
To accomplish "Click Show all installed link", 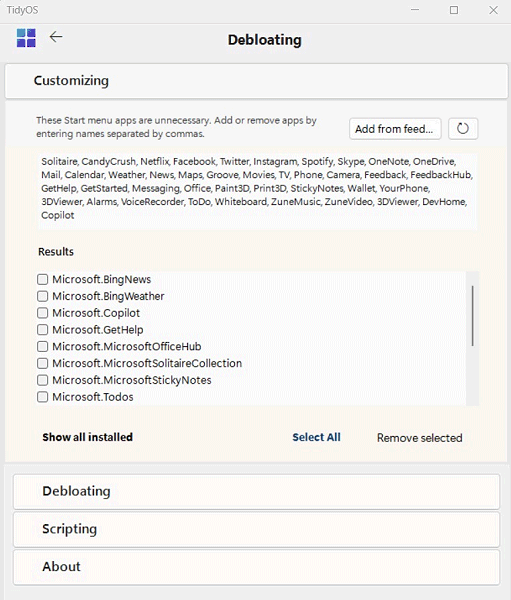I will pos(88,437).
